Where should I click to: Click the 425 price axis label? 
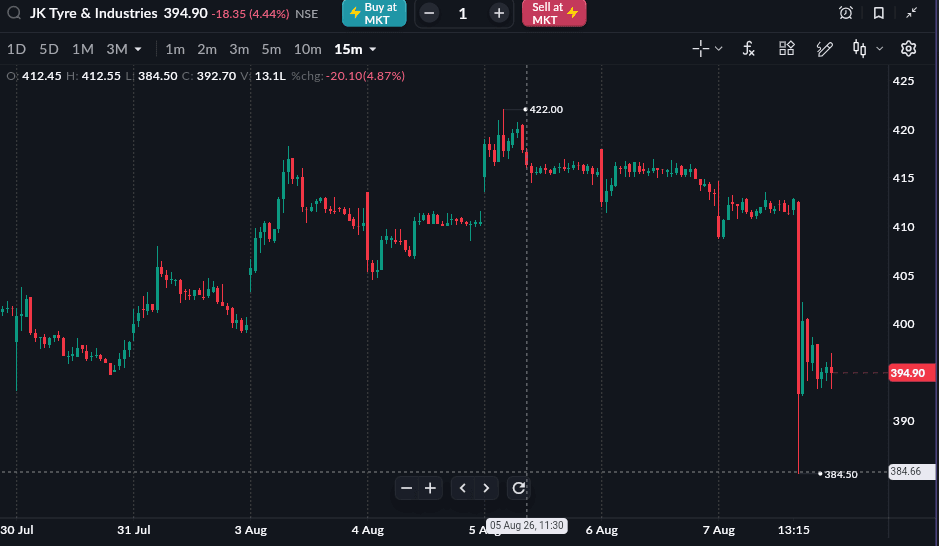(903, 81)
